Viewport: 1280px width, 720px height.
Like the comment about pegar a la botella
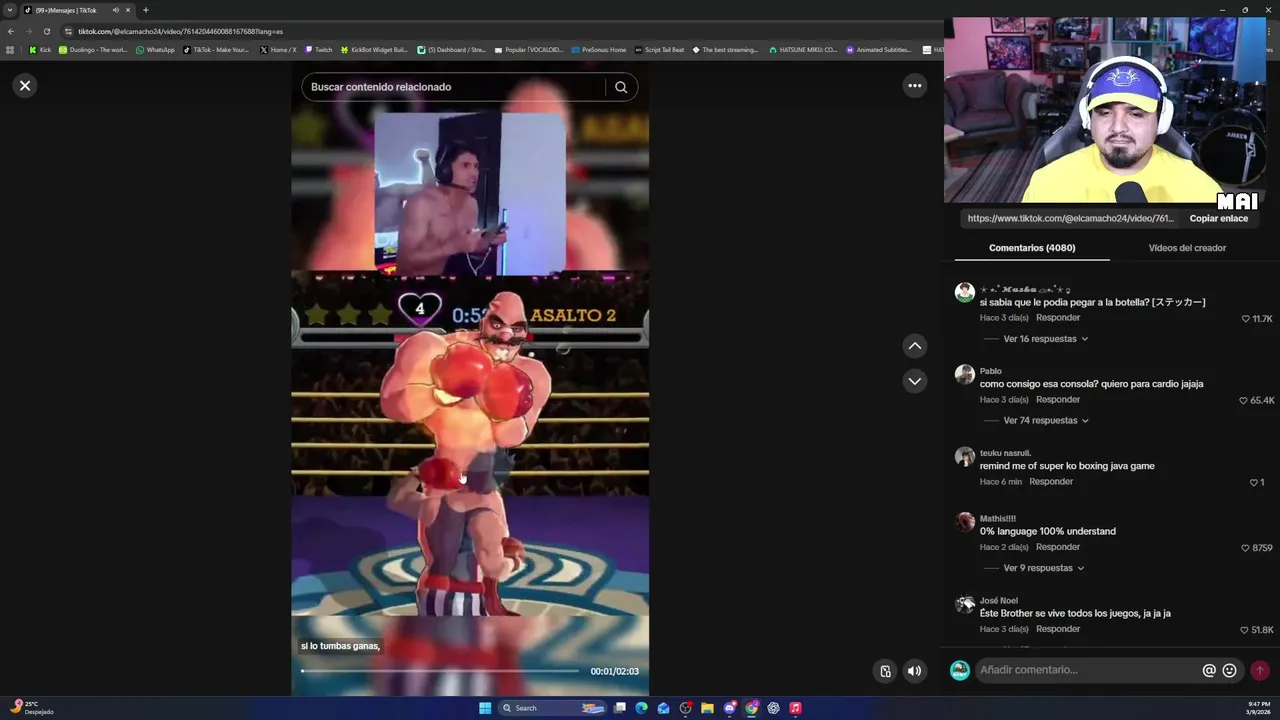coord(1246,319)
